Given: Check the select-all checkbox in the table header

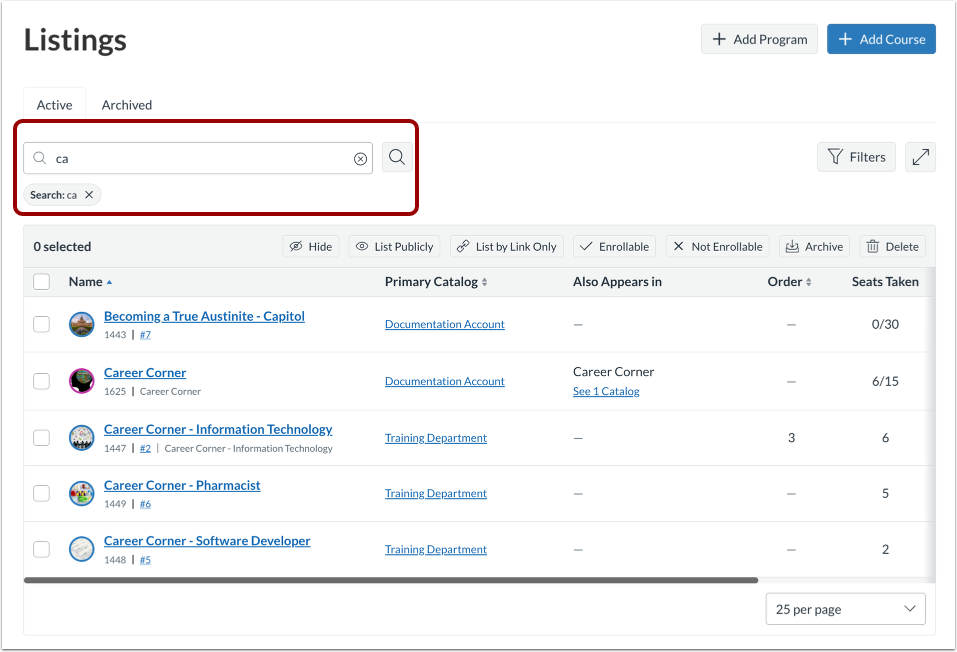Looking at the screenshot, I should [41, 281].
